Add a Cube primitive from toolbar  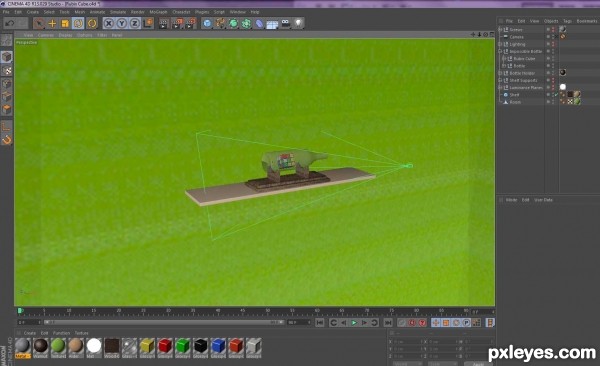207,23
